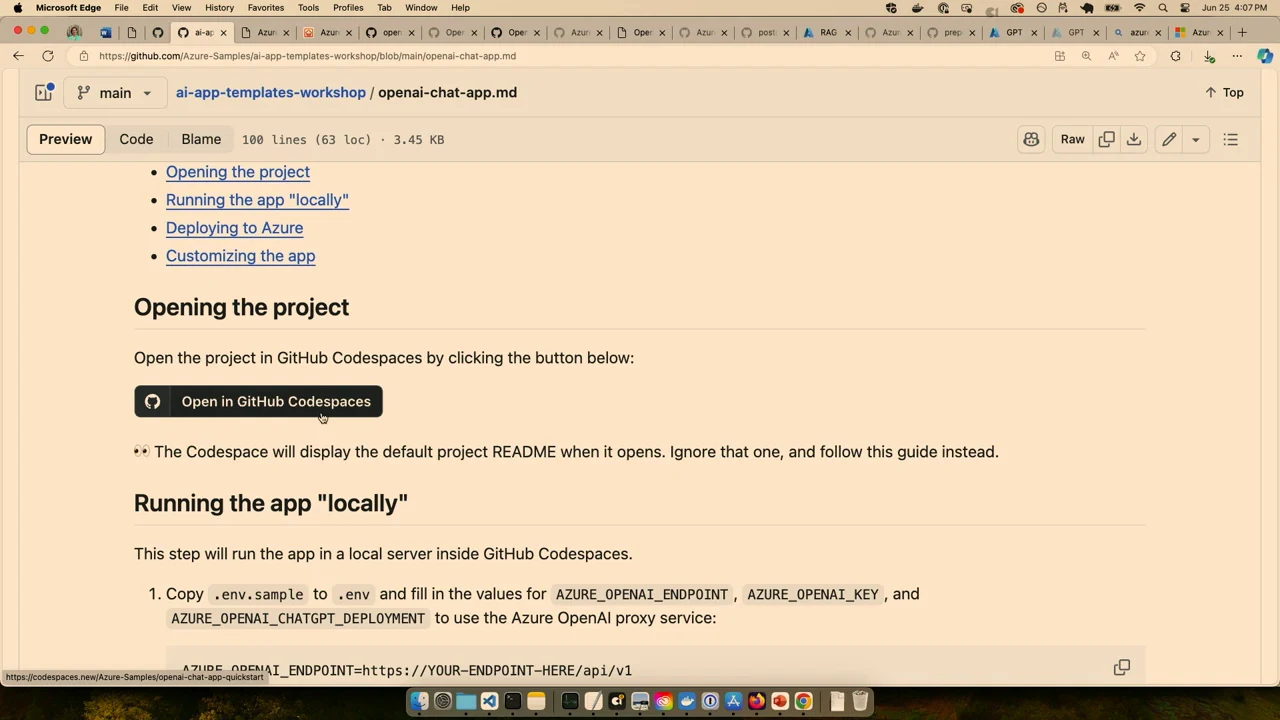Open System Settings from the Dock
The height and width of the screenshot is (720, 1280).
443,701
